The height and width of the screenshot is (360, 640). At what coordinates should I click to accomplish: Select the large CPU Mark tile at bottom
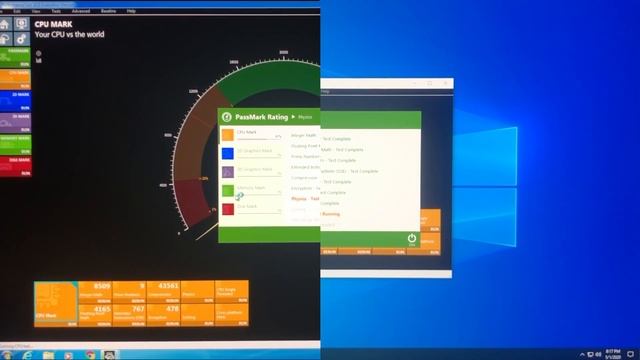point(56,304)
